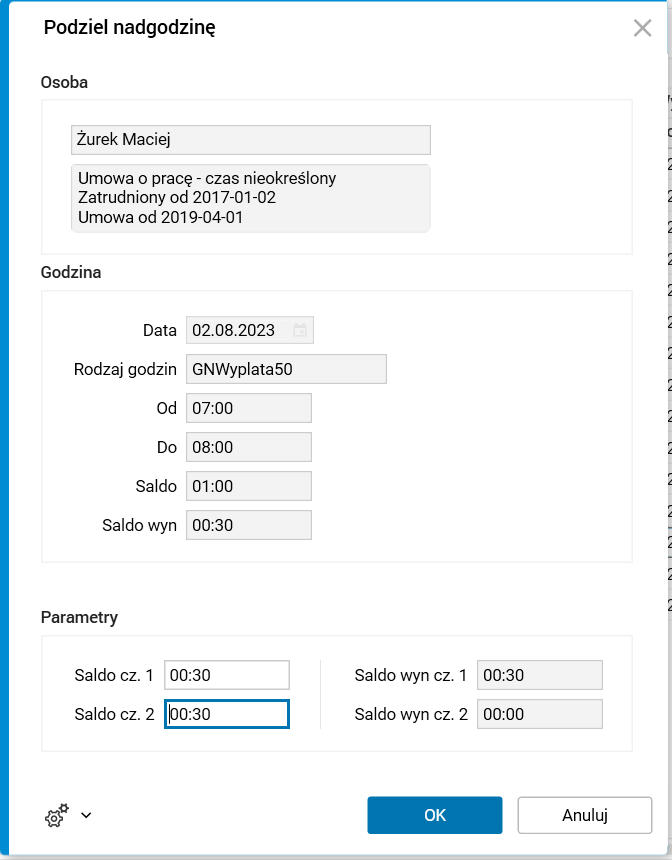This screenshot has height=860, width=672.
Task: Select the Saldo wyn field showing 00:30
Action: [249, 525]
